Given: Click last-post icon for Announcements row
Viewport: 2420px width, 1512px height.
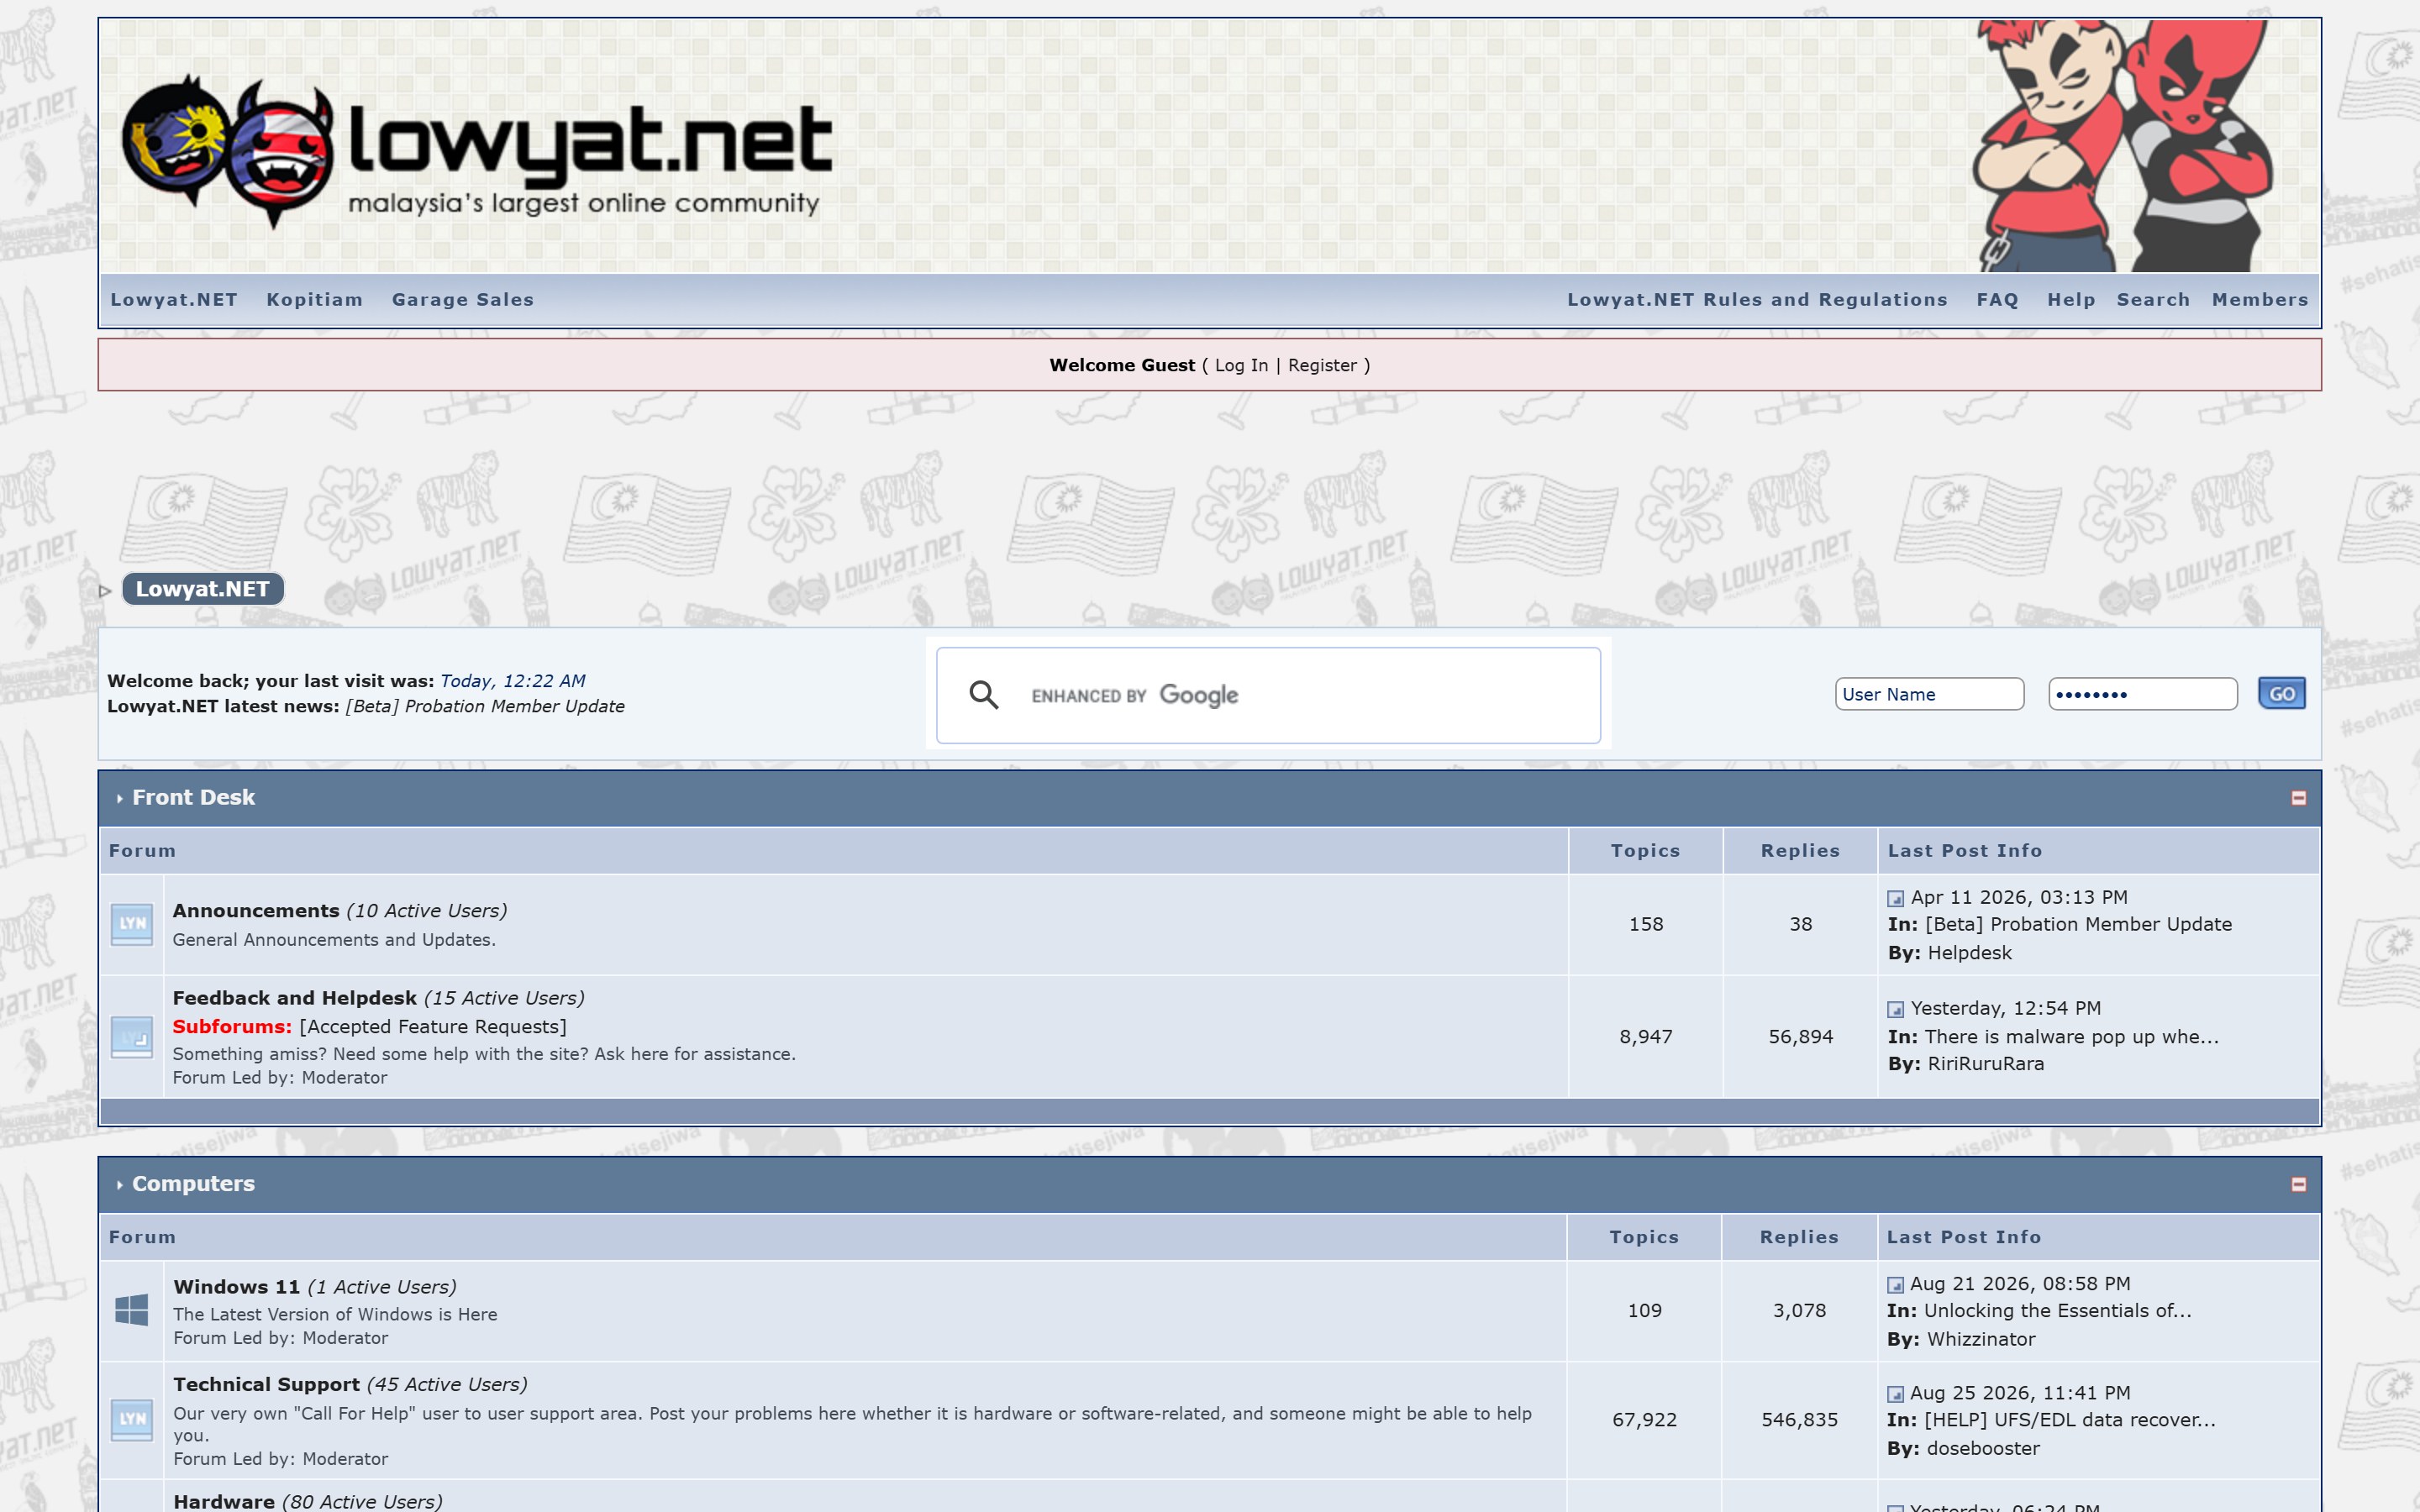Looking at the screenshot, I should 1895,899.
